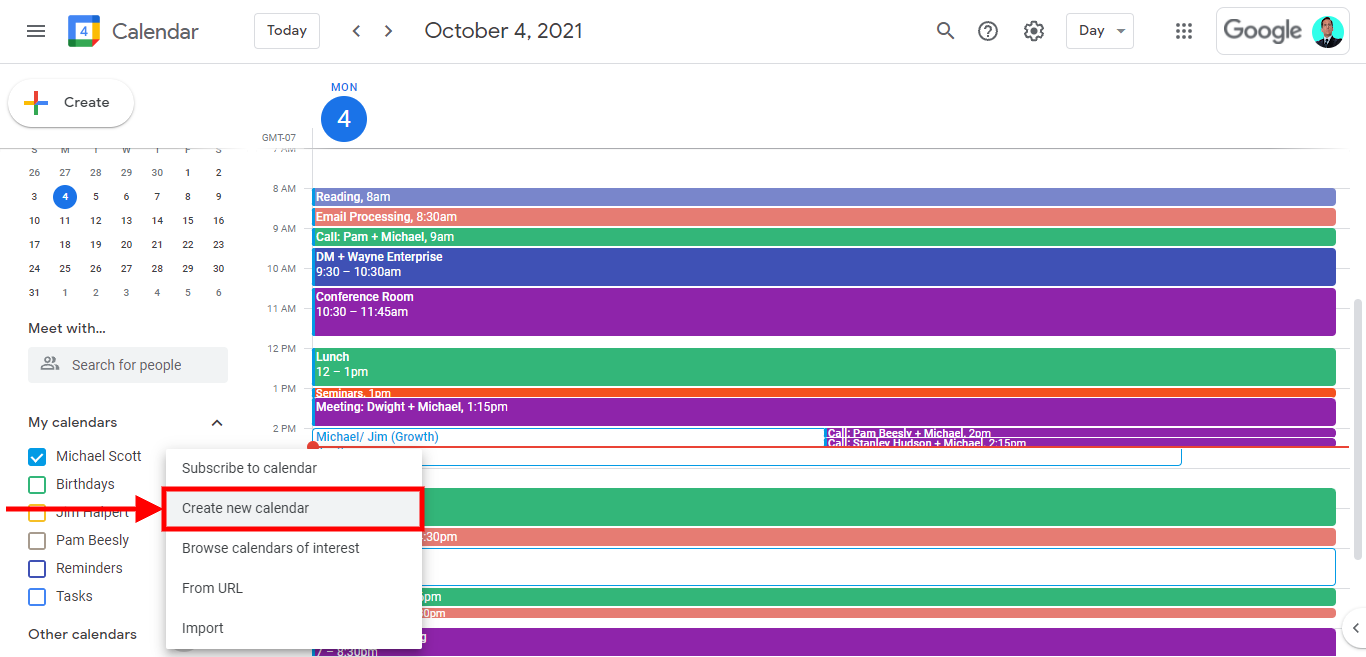The width and height of the screenshot is (1366, 657).
Task: Select highlighted day 4 in mini calendar
Action: (x=65, y=197)
